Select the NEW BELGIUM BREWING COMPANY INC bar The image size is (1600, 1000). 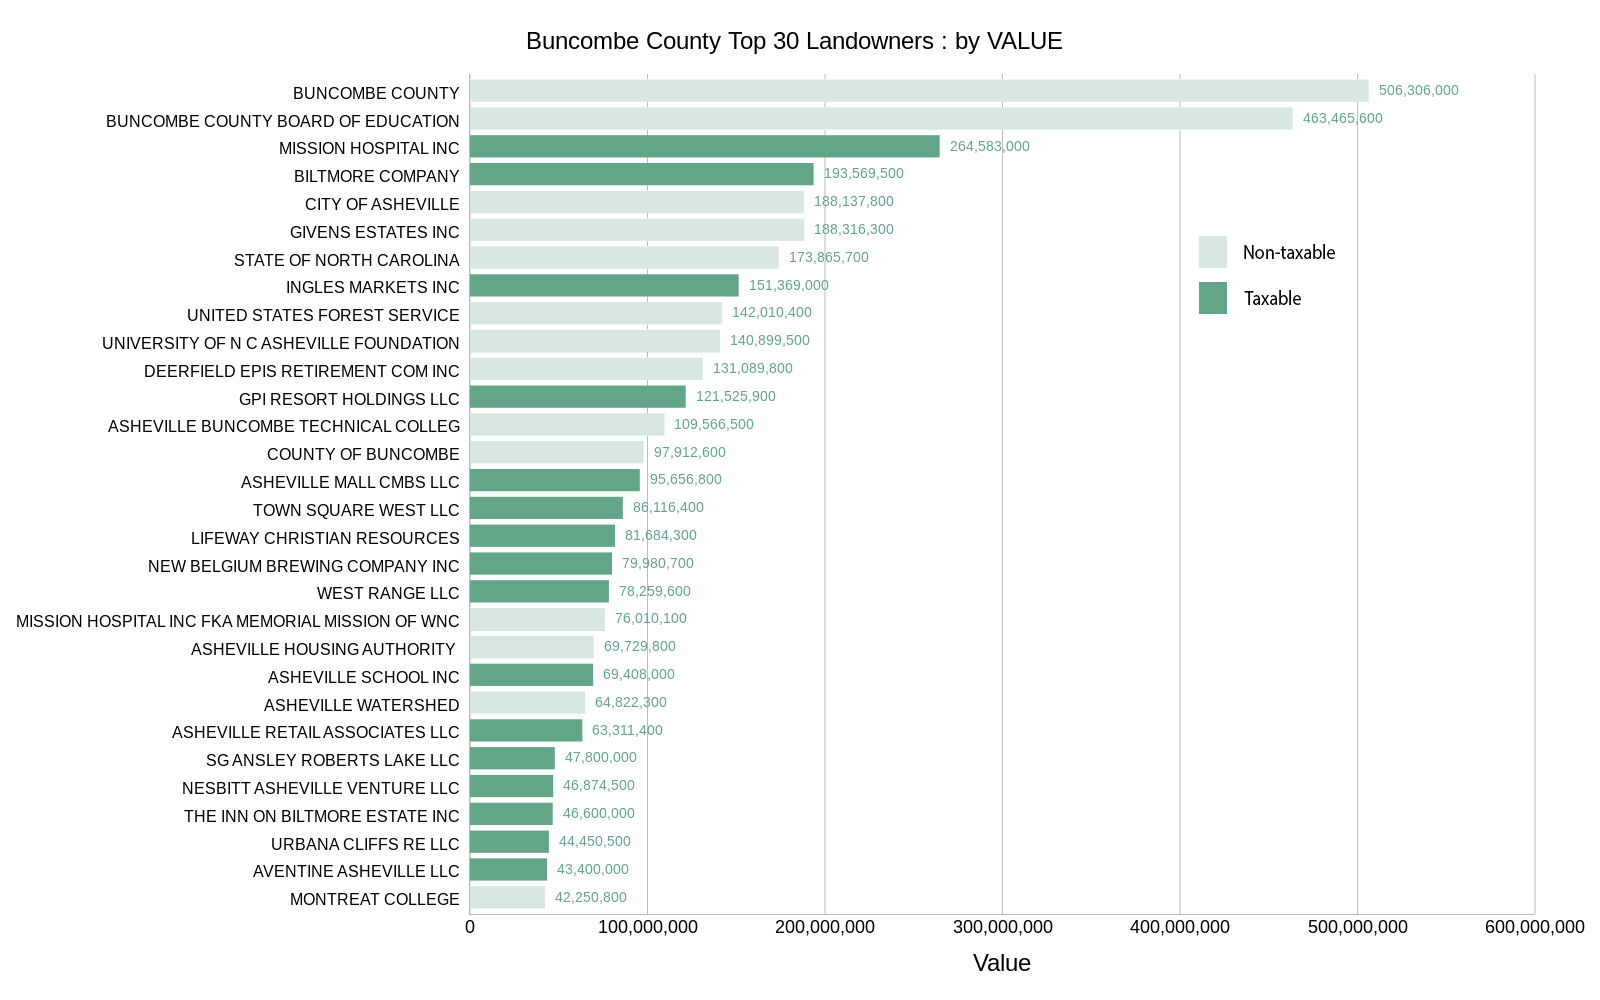pos(541,564)
